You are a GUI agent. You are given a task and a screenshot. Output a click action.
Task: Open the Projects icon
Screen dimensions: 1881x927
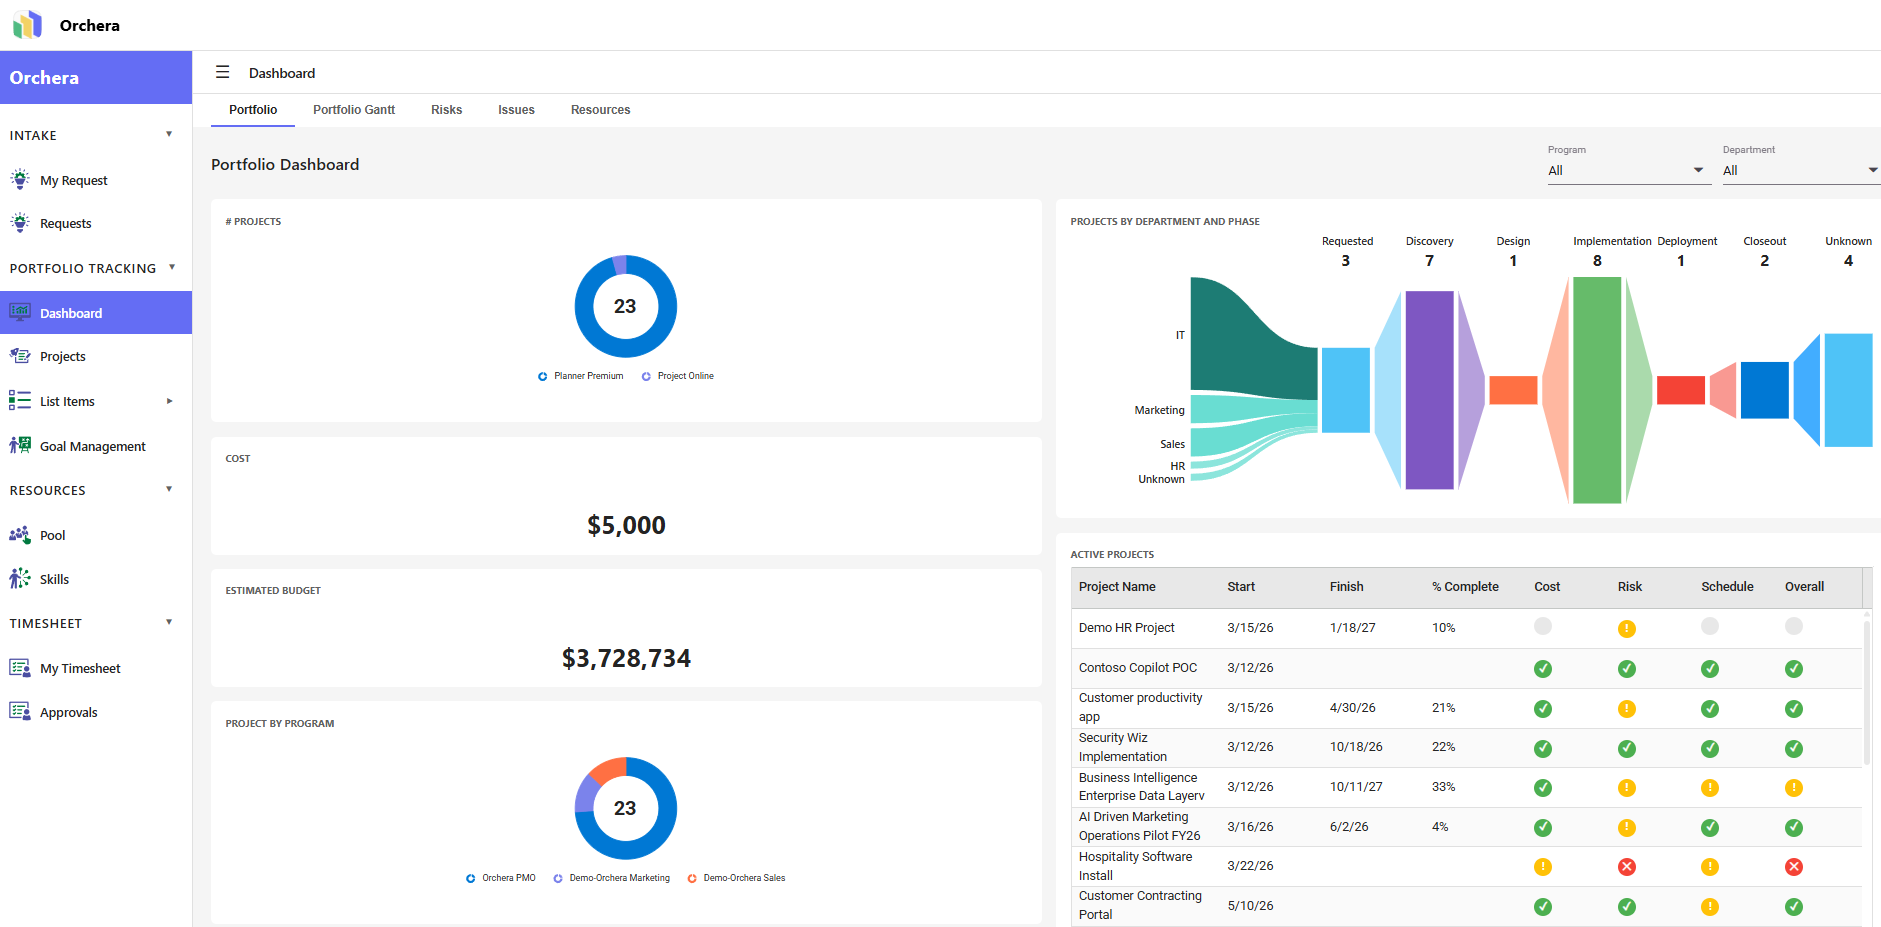(20, 356)
